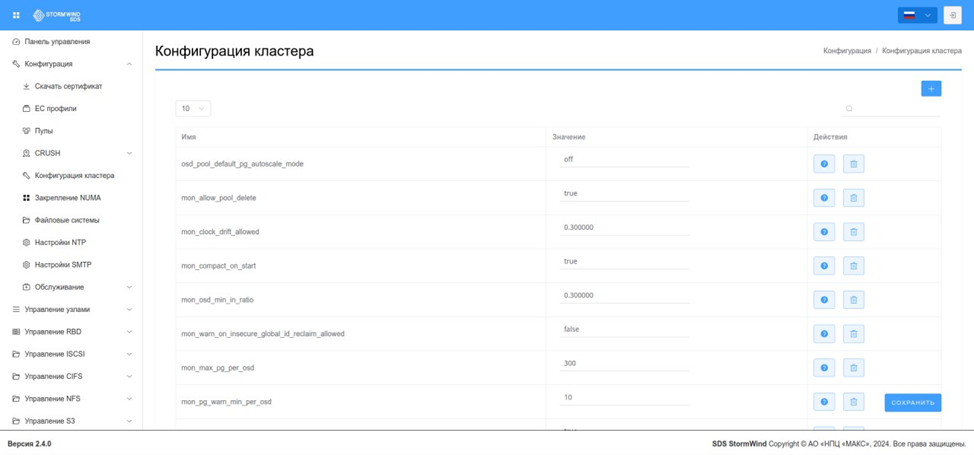Edit mon_max_pg_per_osd value 300
Viewport: 974px width, 455px height.
[x=624, y=363]
